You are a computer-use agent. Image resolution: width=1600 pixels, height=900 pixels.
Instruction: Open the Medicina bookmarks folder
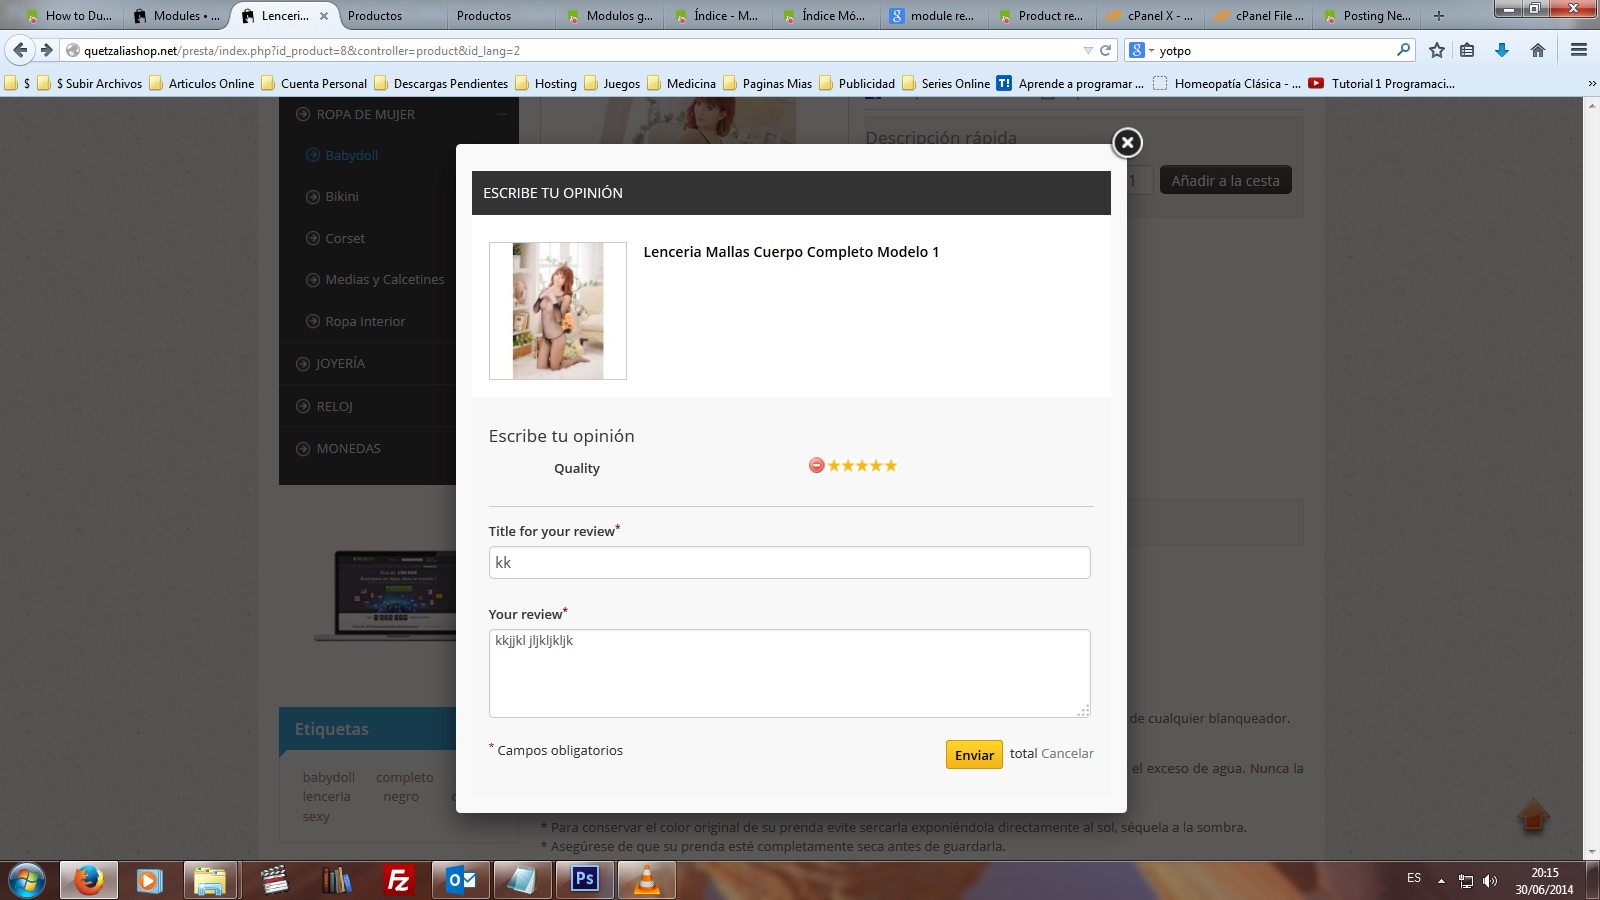click(682, 84)
